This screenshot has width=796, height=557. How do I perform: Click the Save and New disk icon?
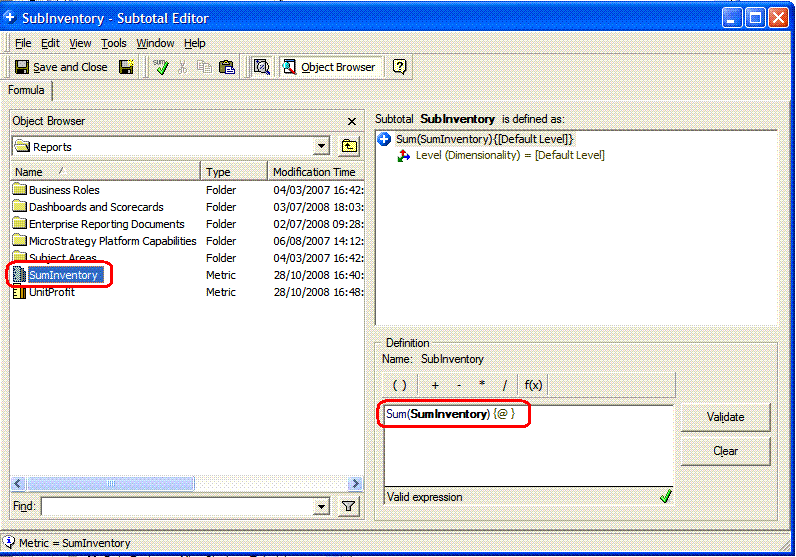[126, 67]
